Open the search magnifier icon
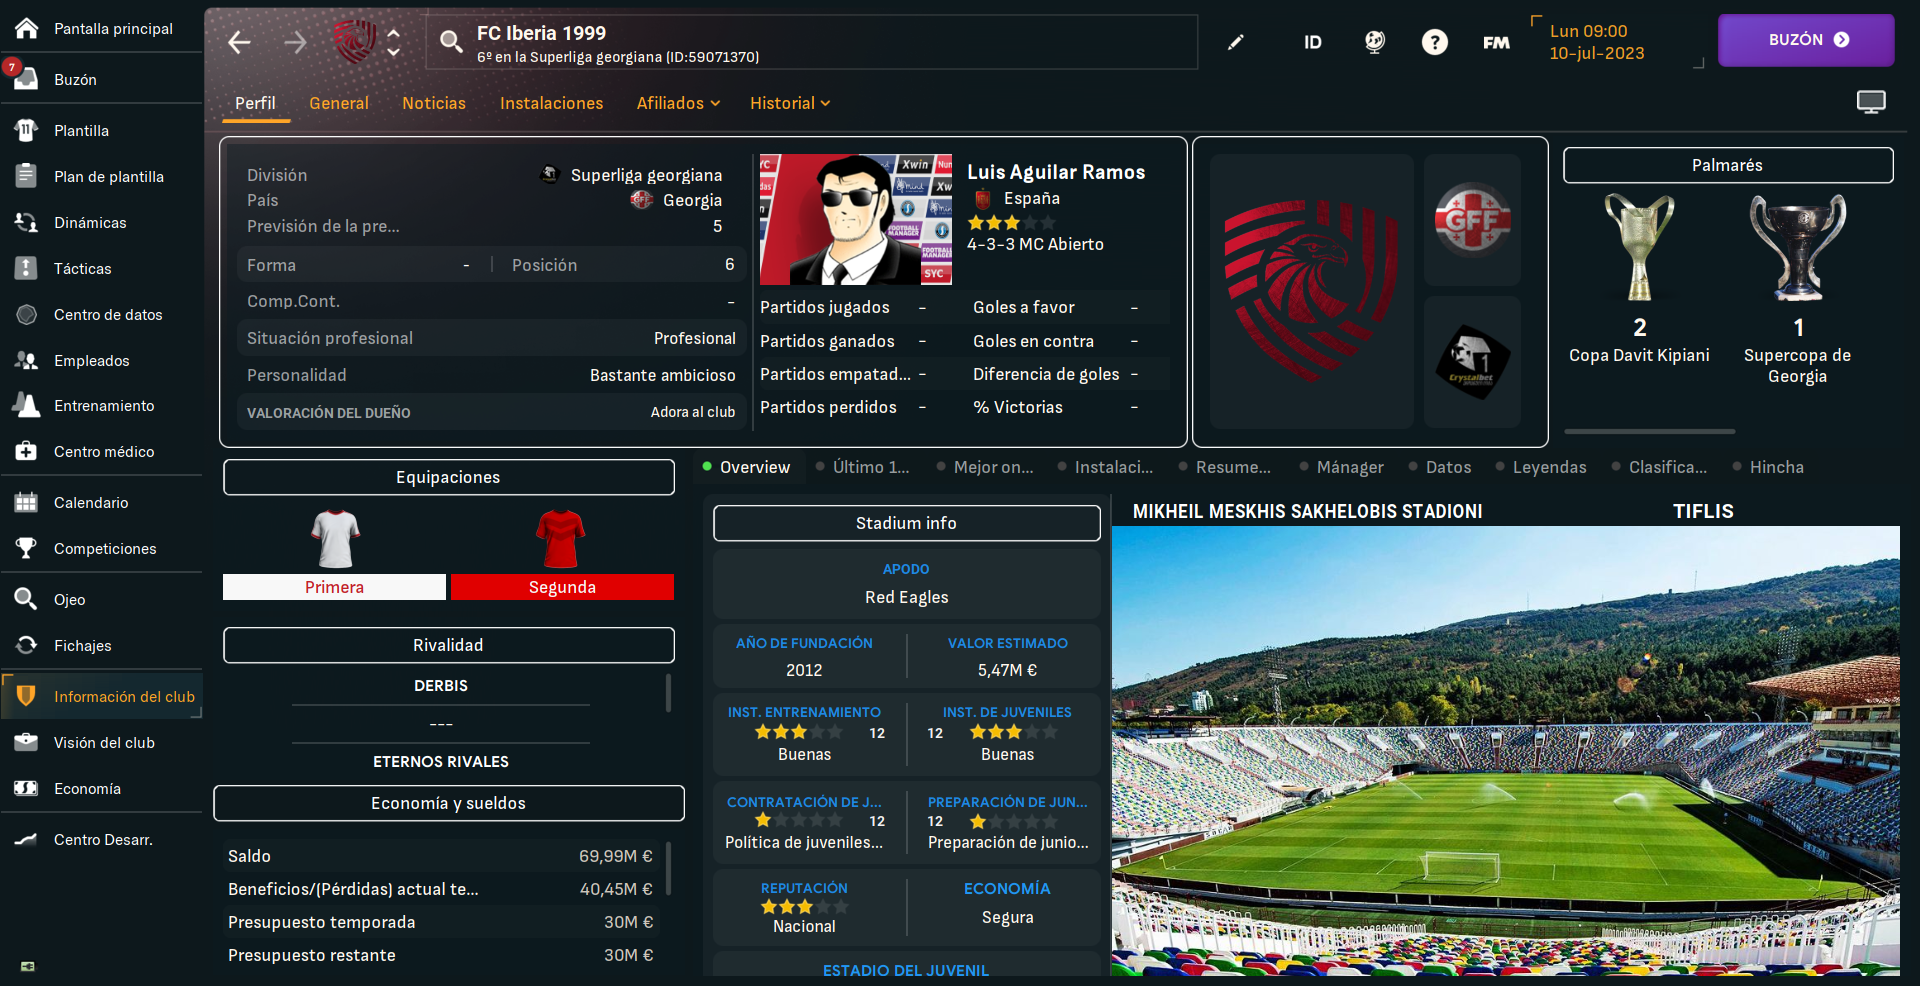 pyautogui.click(x=451, y=41)
